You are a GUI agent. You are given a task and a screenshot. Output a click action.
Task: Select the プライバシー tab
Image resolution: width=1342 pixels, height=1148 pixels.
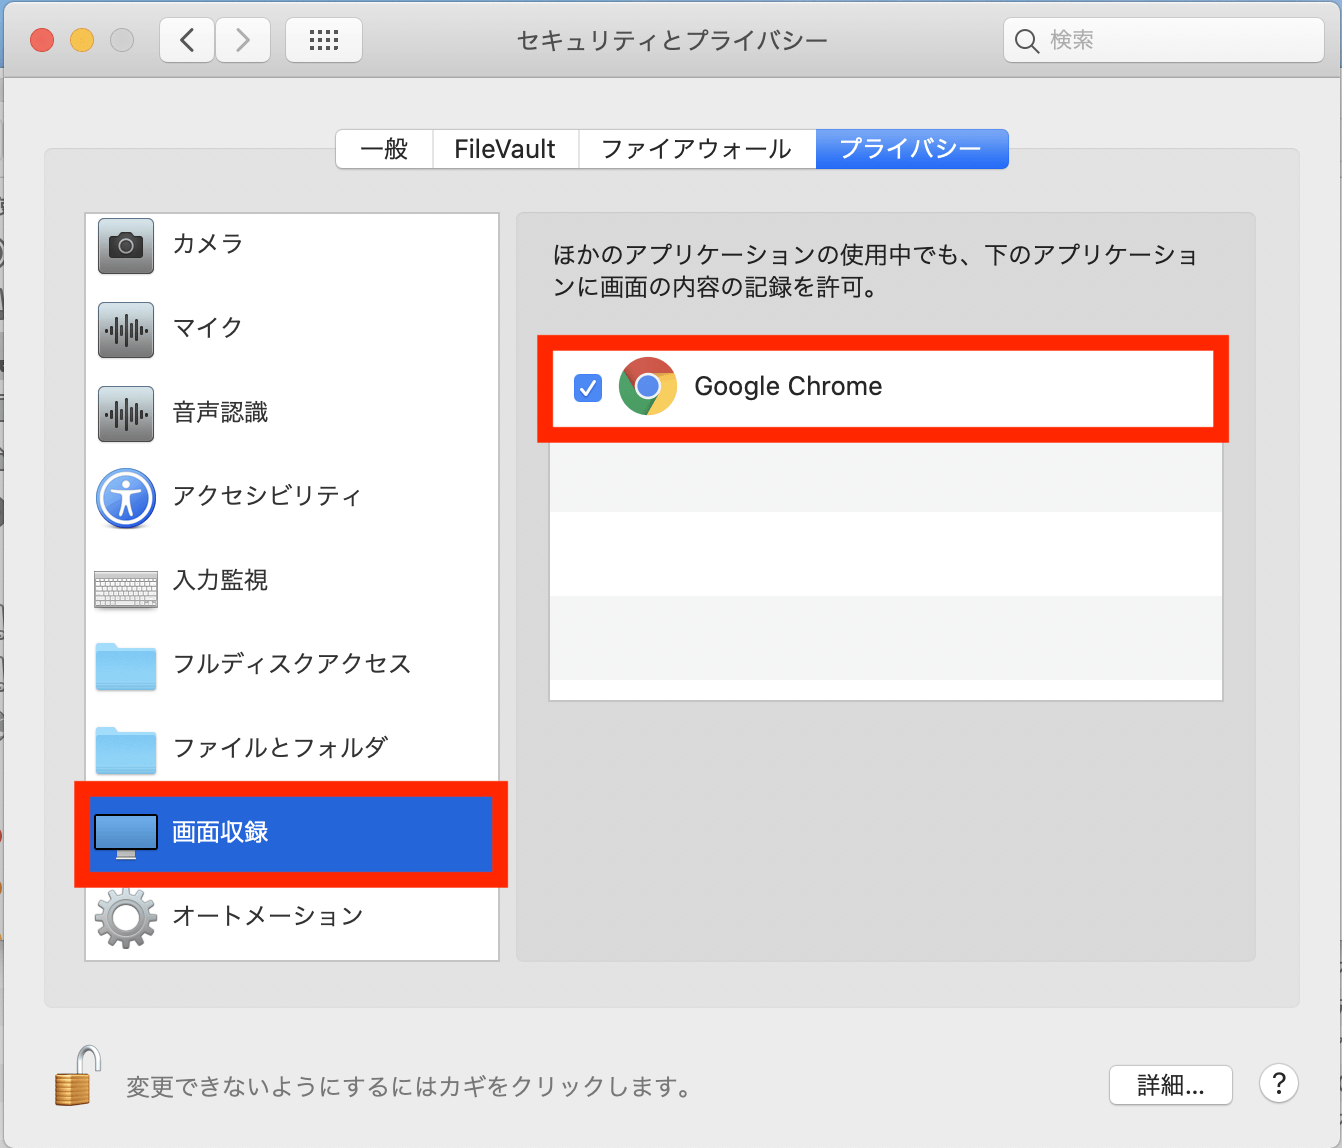[912, 149]
